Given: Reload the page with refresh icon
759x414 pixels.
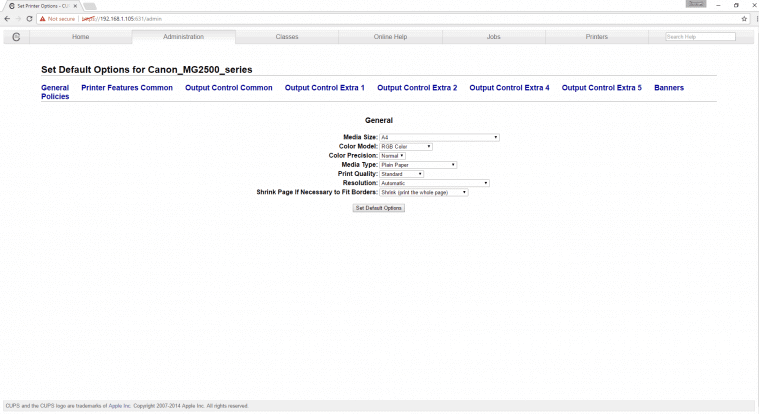Looking at the screenshot, I should tap(29, 19).
